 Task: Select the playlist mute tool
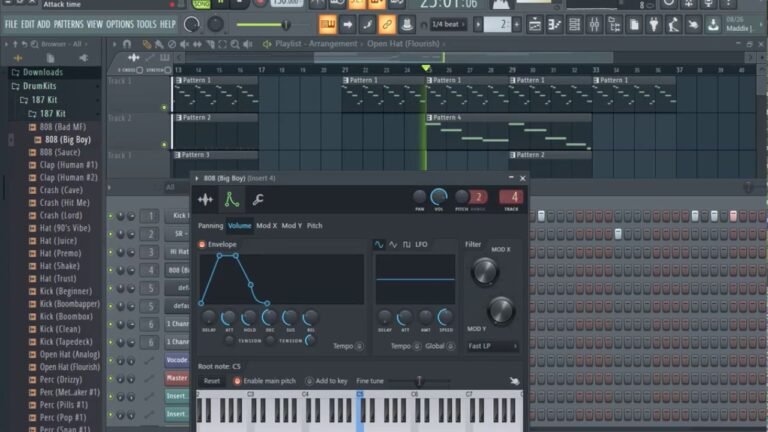coord(185,45)
